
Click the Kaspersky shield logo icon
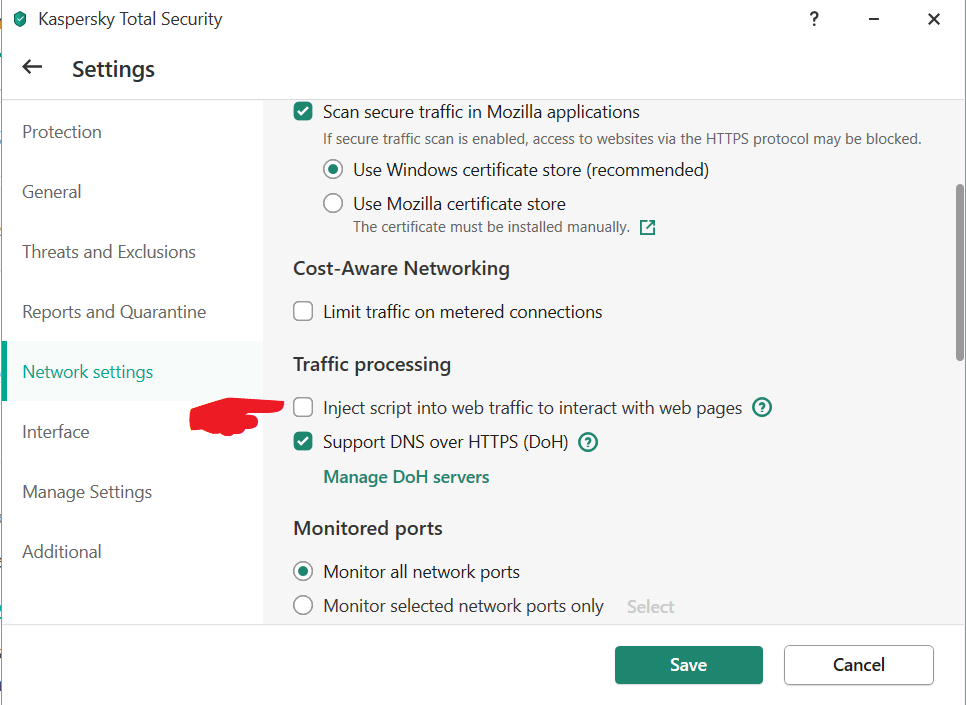click(20, 19)
